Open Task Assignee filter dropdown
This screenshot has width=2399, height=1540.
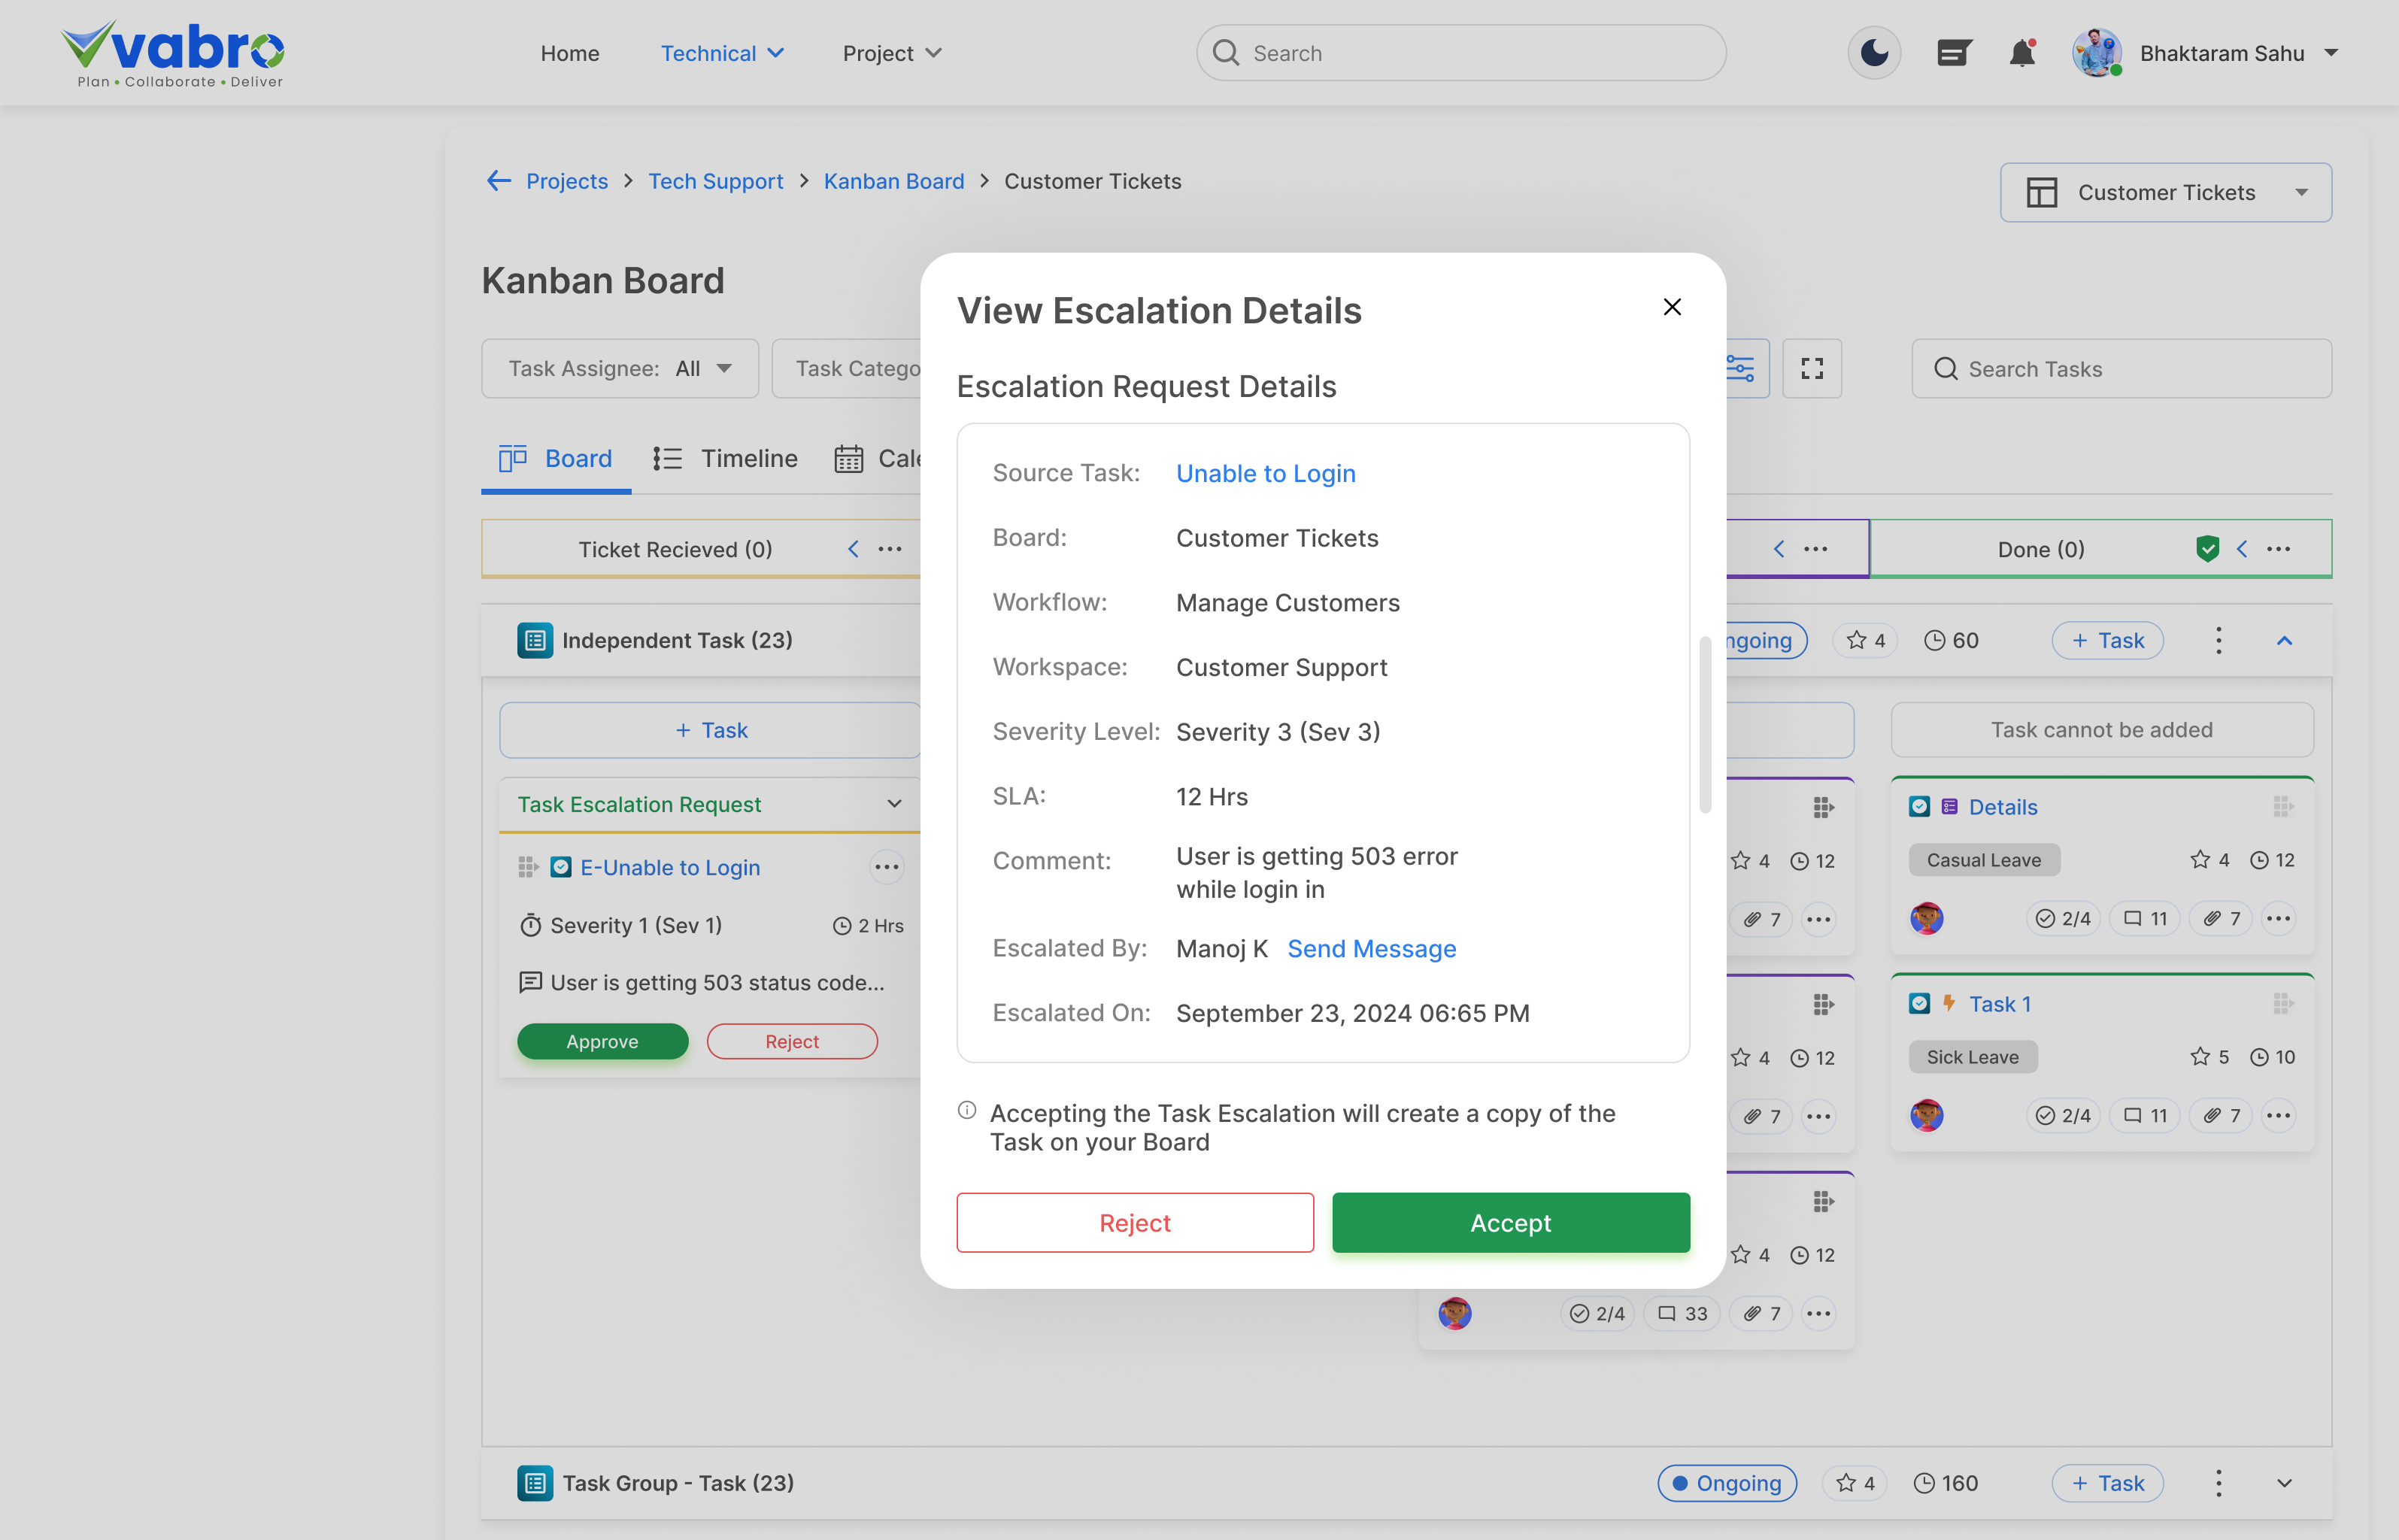point(620,368)
